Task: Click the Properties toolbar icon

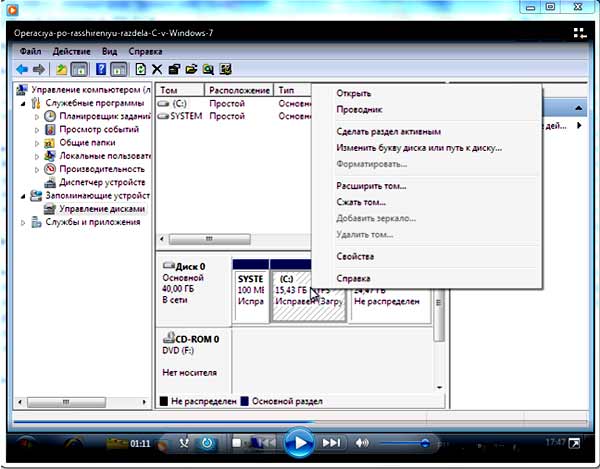Action: point(174,69)
